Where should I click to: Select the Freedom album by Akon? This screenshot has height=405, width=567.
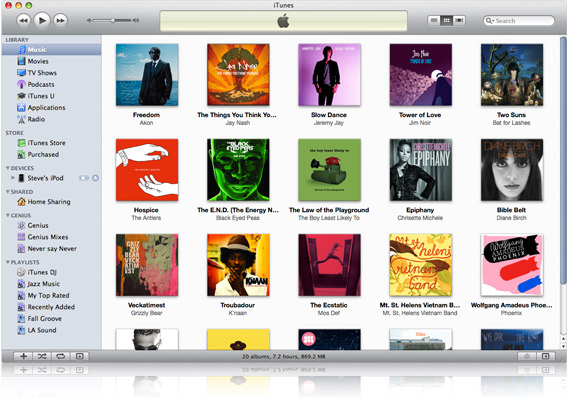[147, 75]
